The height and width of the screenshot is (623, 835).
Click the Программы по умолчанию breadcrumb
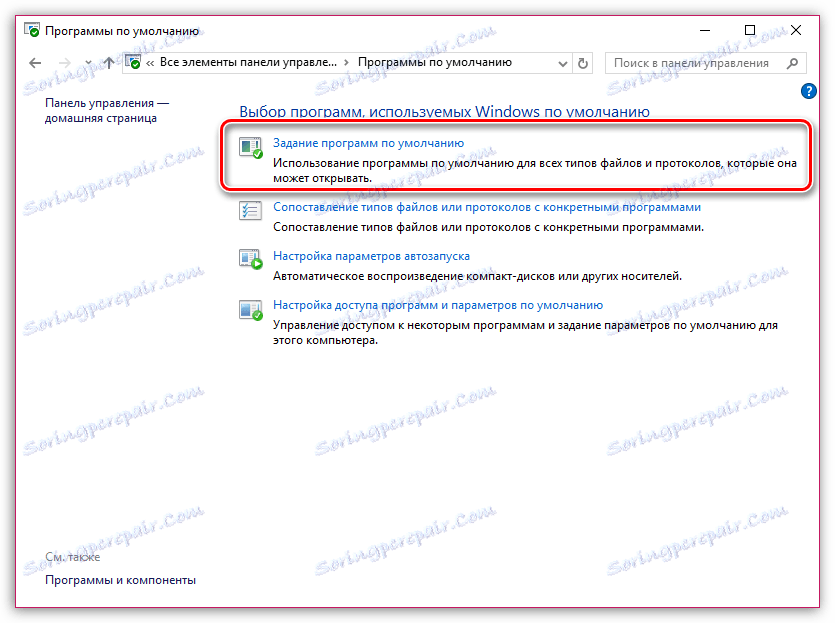tap(435, 62)
